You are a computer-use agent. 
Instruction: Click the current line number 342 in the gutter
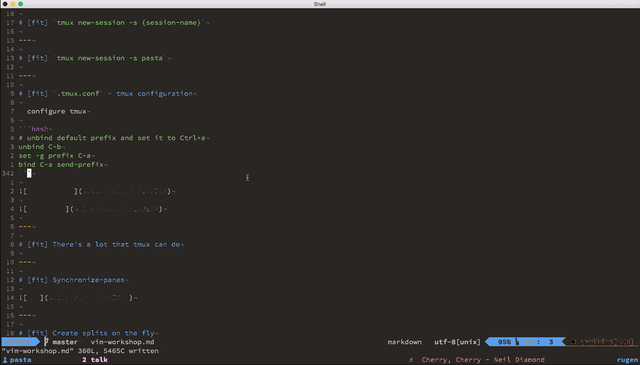pos(8,174)
